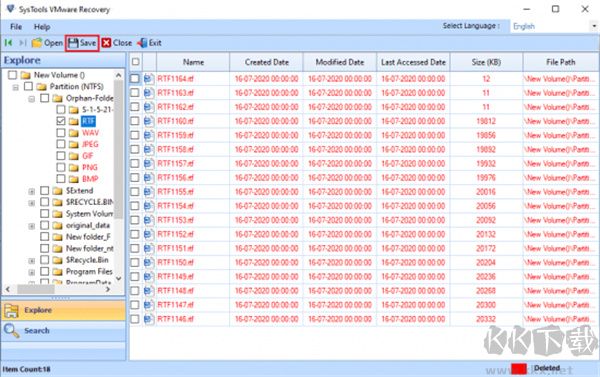Select the S-1-5-21 folder in tree

[97, 110]
